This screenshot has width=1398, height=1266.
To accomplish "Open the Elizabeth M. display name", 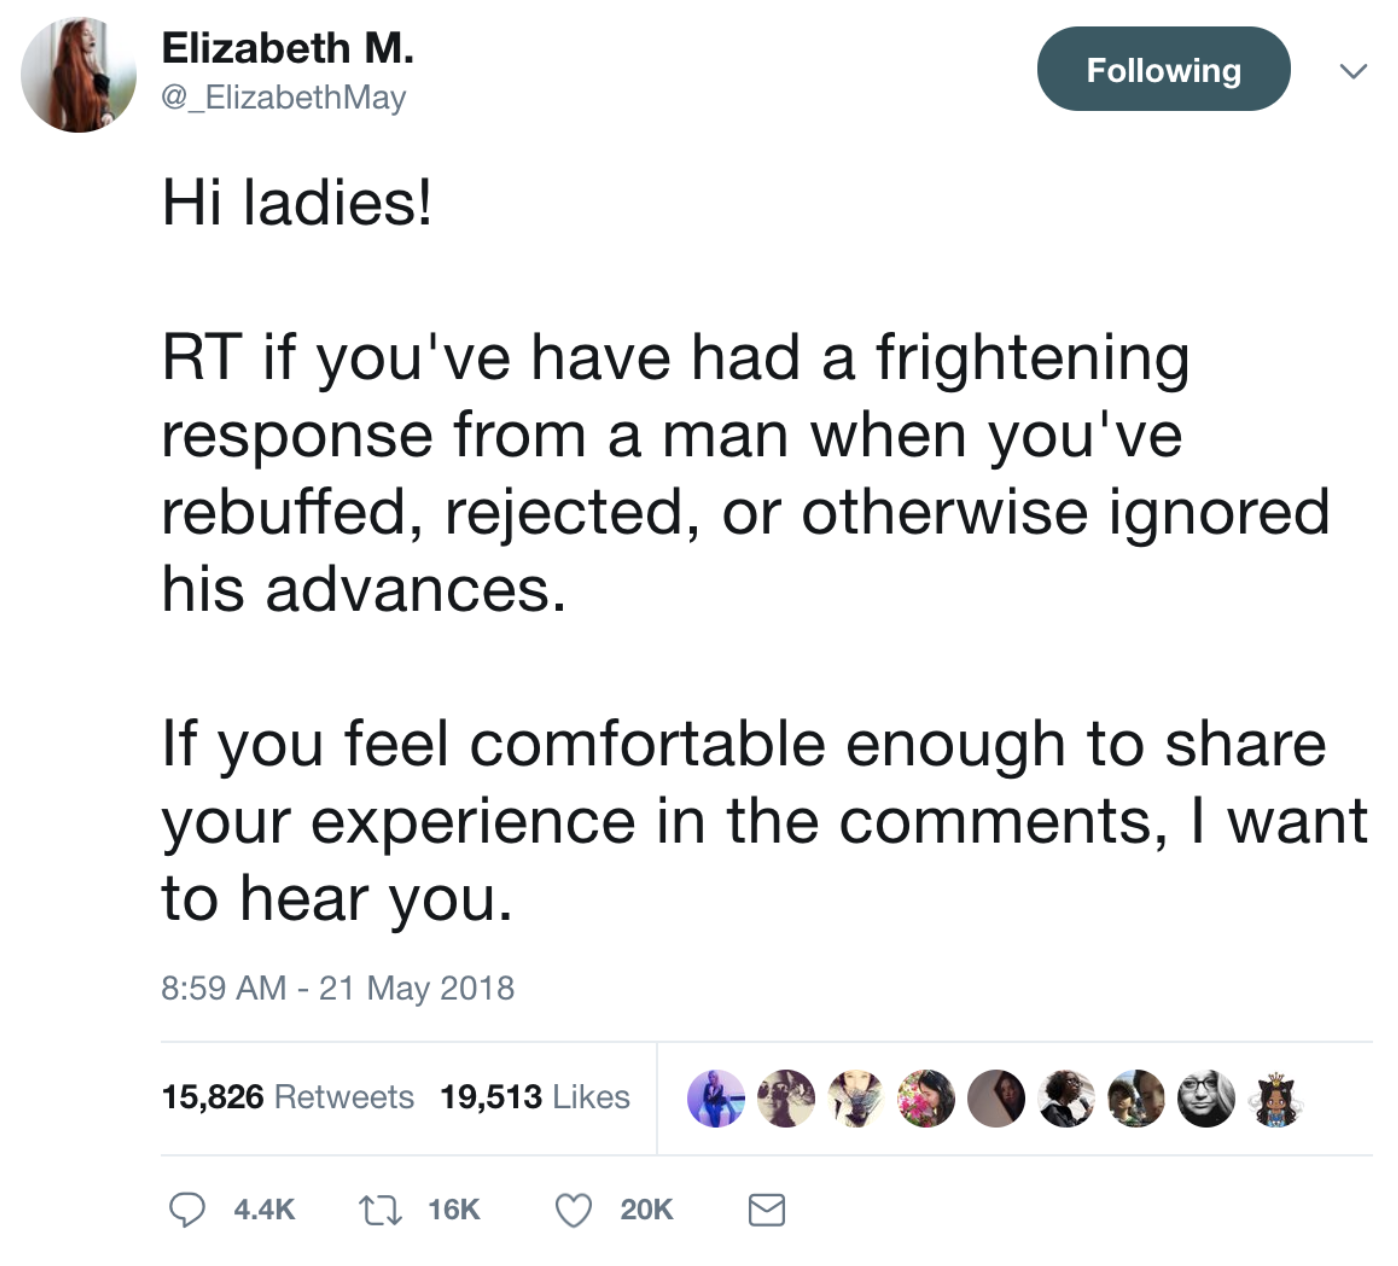I will click(x=288, y=48).
